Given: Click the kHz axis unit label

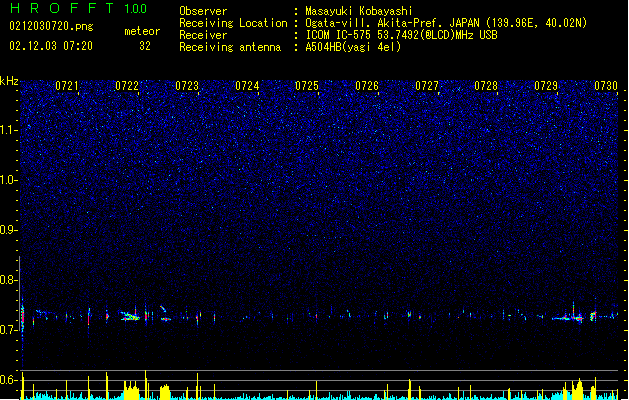Looking at the screenshot, I should (9, 81).
